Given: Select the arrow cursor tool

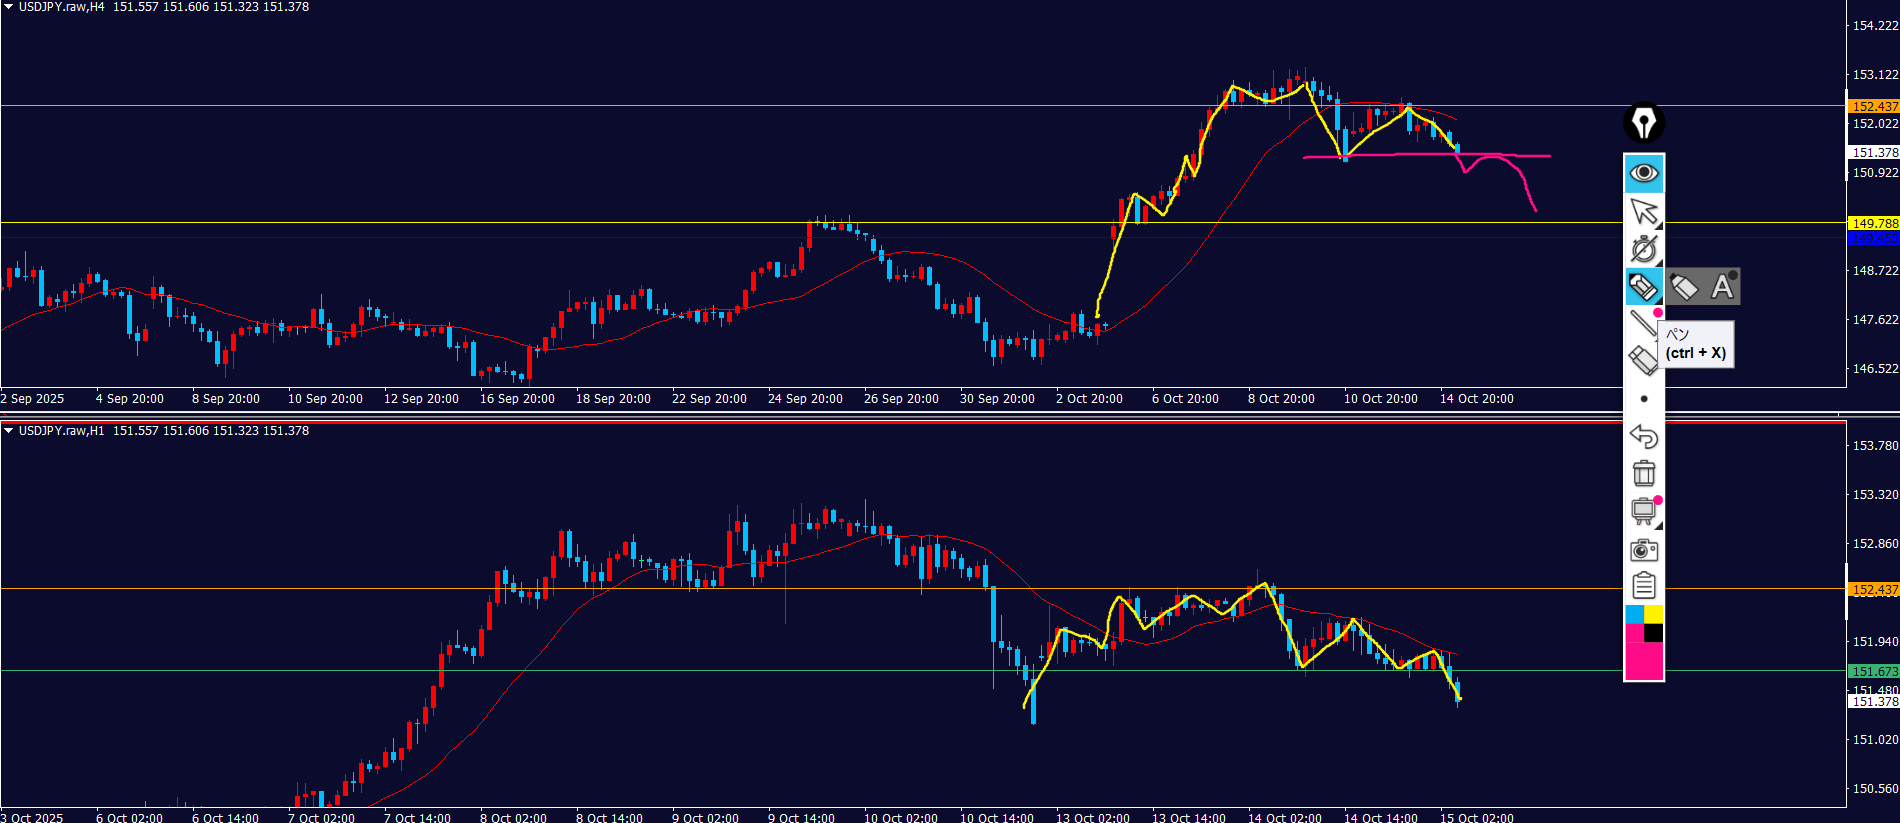Looking at the screenshot, I should pos(1643,211).
